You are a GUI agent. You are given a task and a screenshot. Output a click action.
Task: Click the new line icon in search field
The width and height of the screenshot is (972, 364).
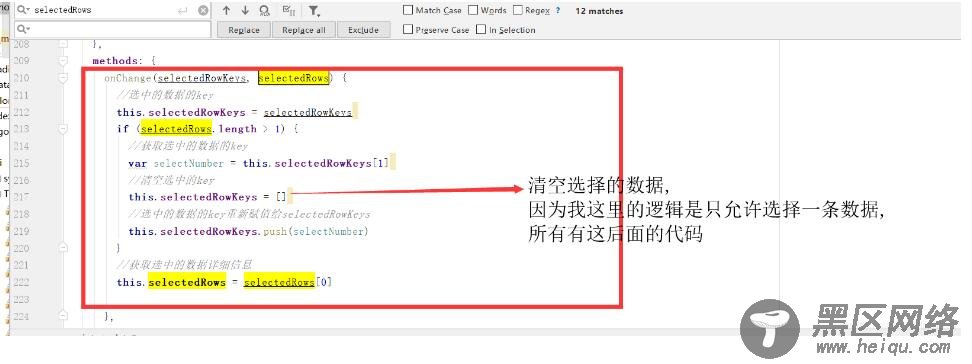182,11
